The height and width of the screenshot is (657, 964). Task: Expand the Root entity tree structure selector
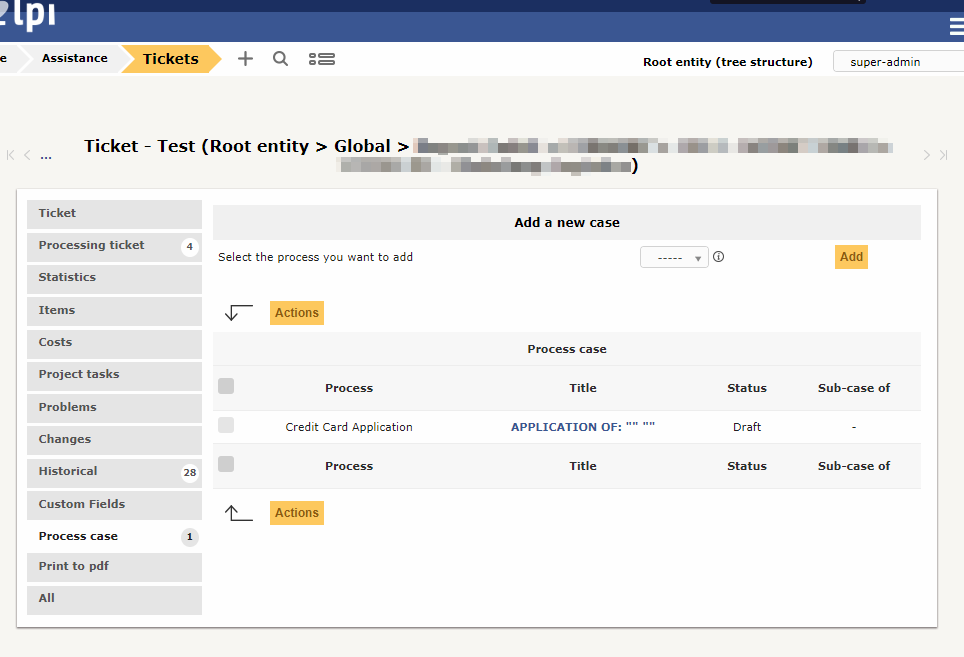click(x=727, y=62)
